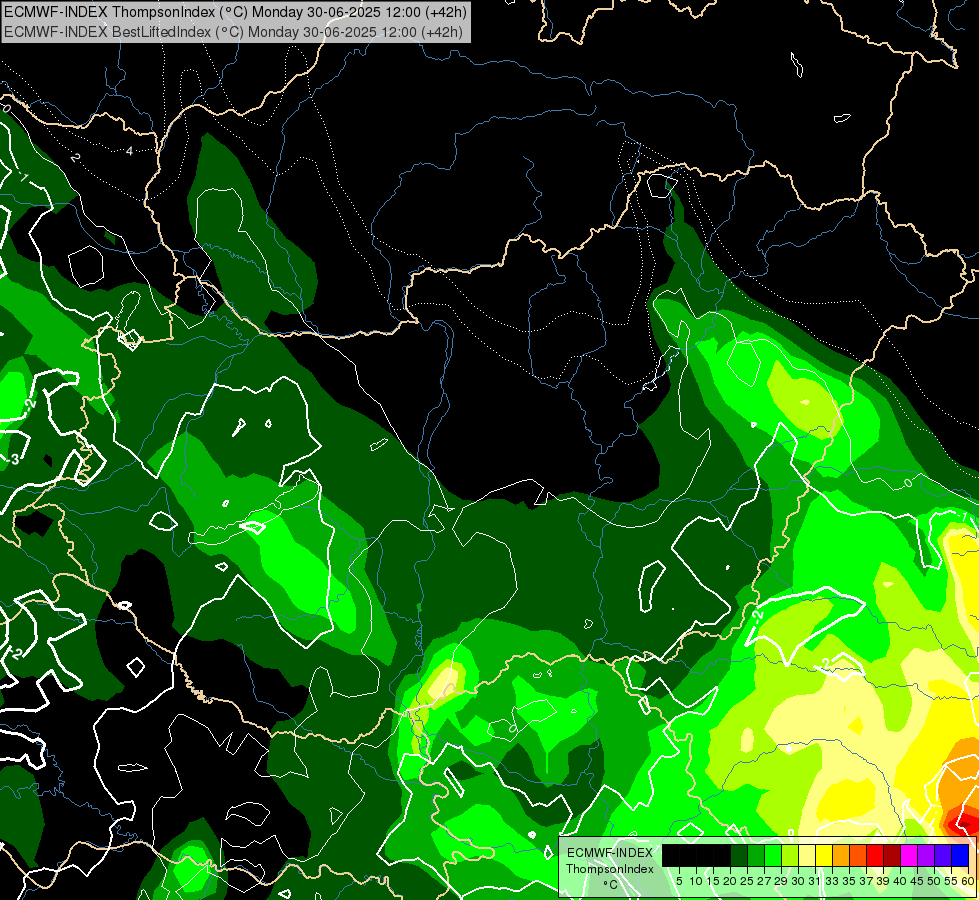Click the ECMWF-INDEX ThompsonIndex title line
The height and width of the screenshot is (900, 979).
pos(235,12)
